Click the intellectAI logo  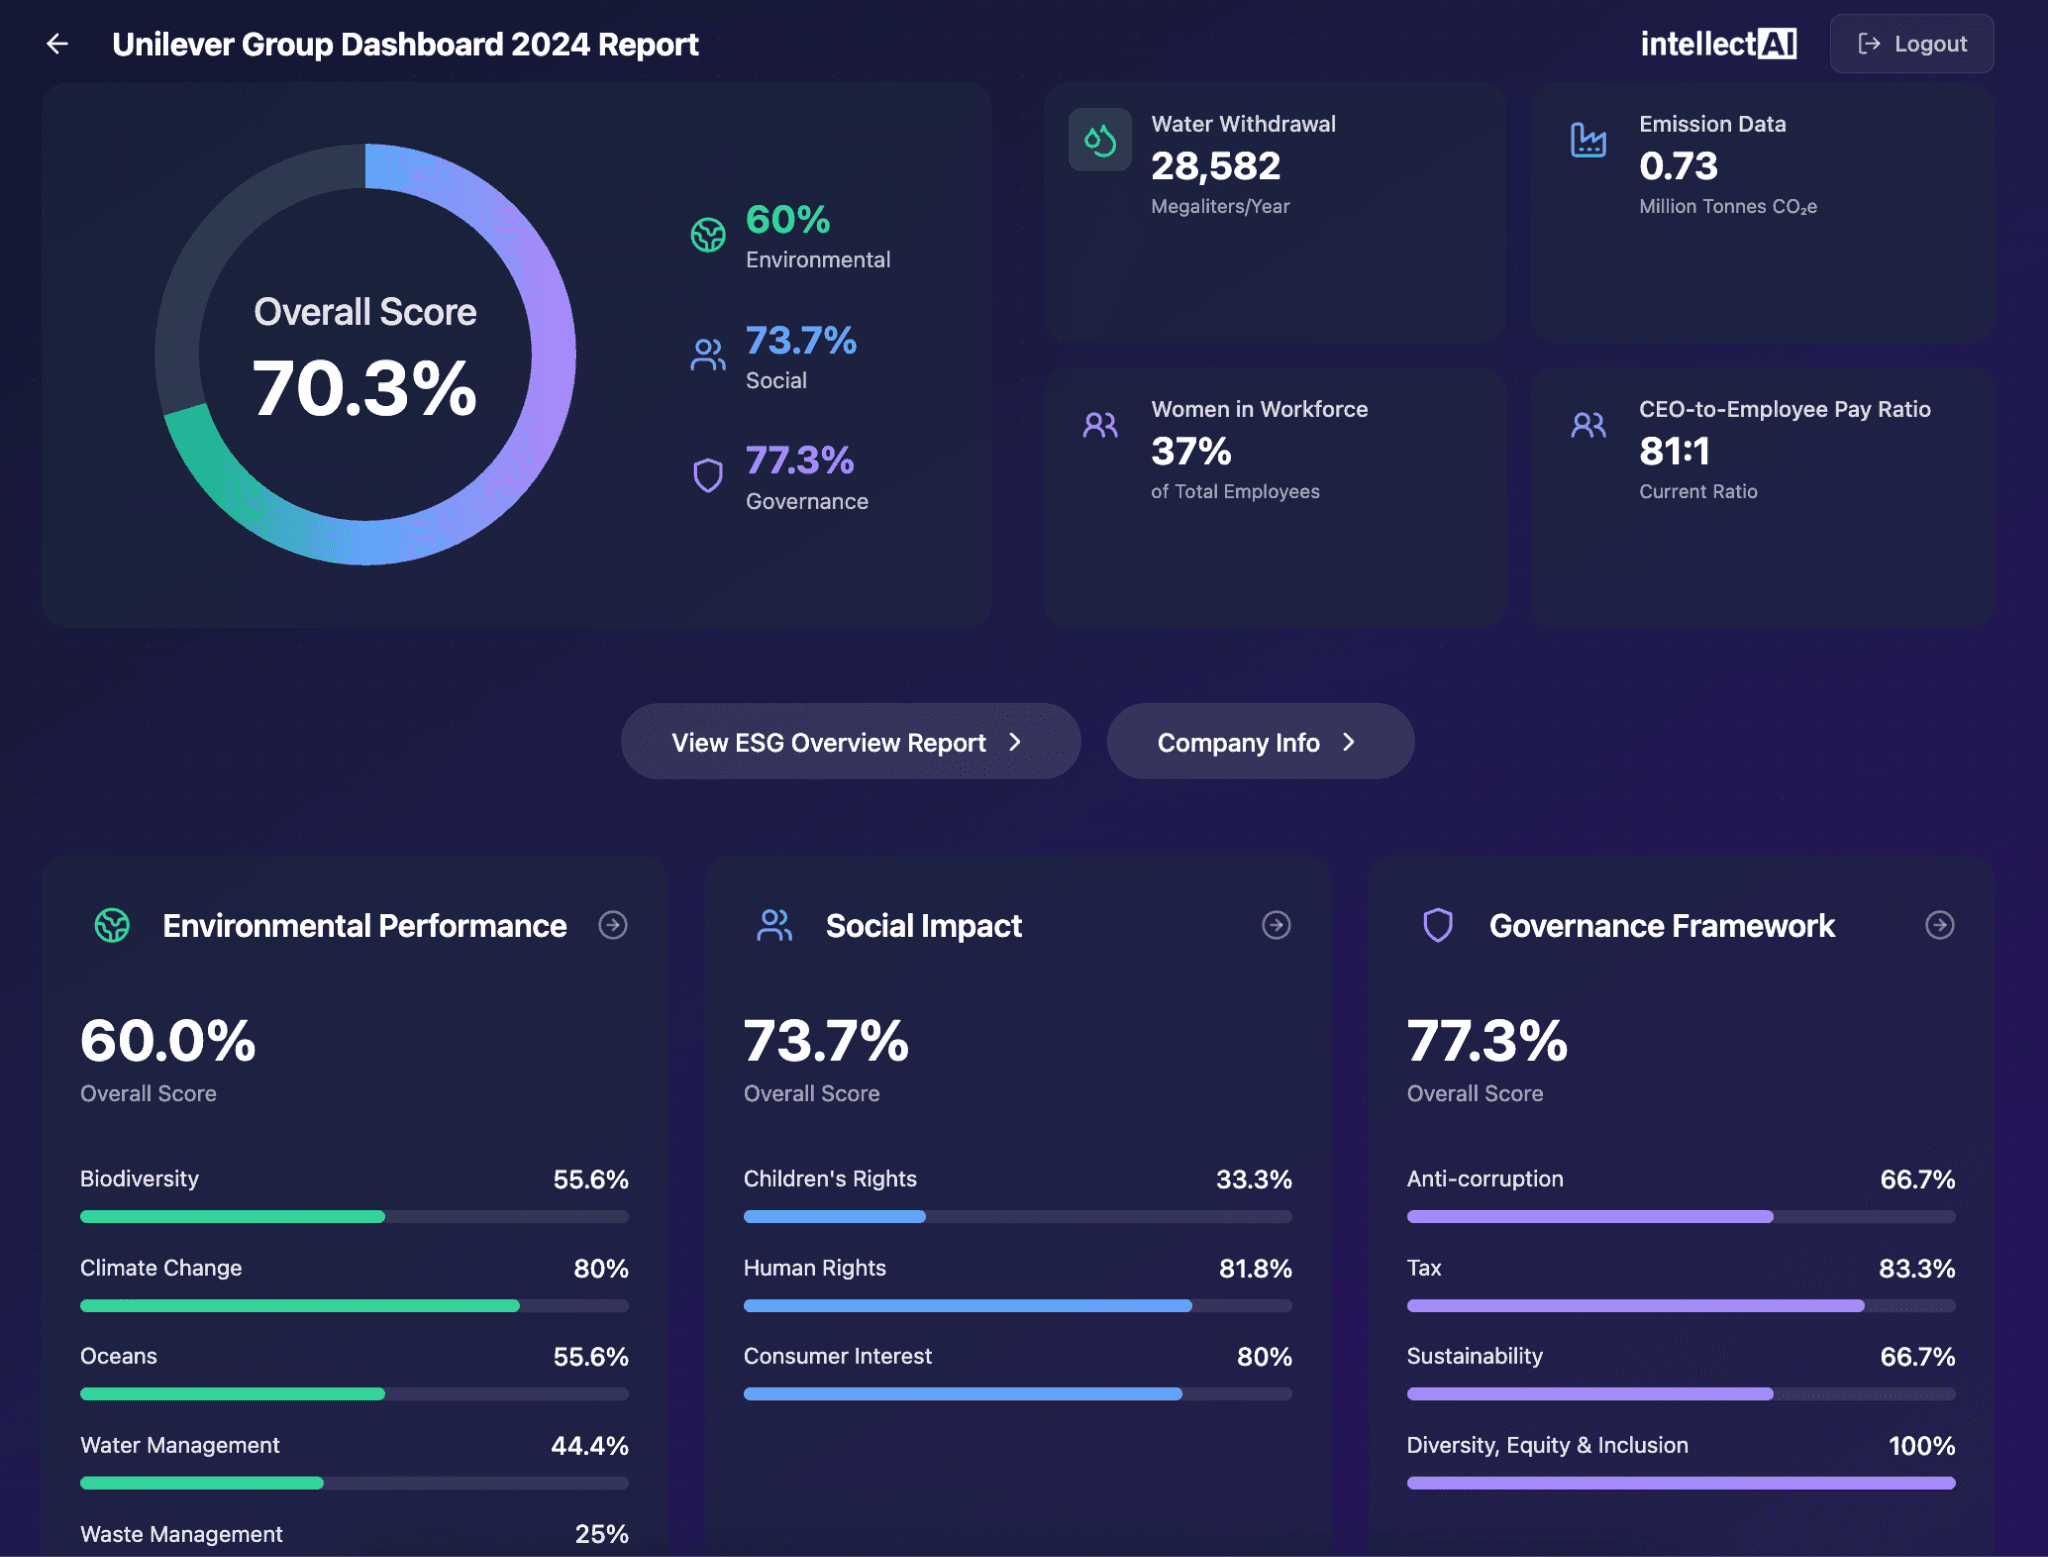click(1718, 44)
